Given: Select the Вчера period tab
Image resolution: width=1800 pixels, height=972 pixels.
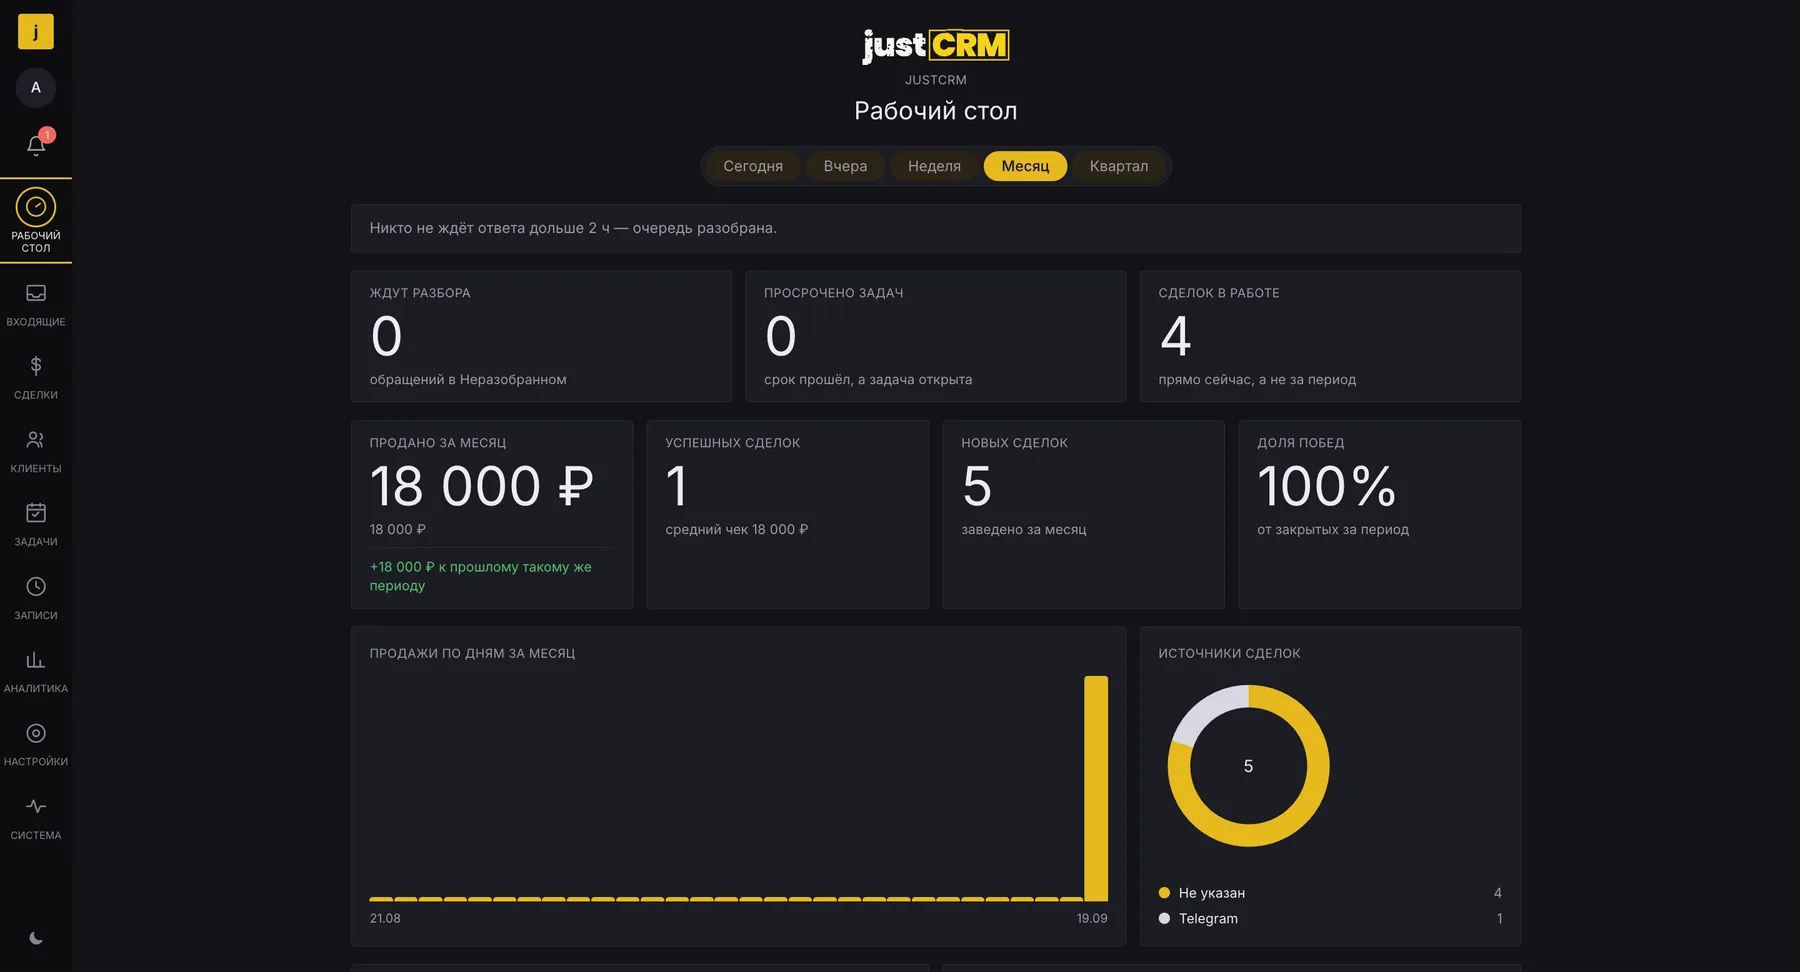Looking at the screenshot, I should [845, 166].
